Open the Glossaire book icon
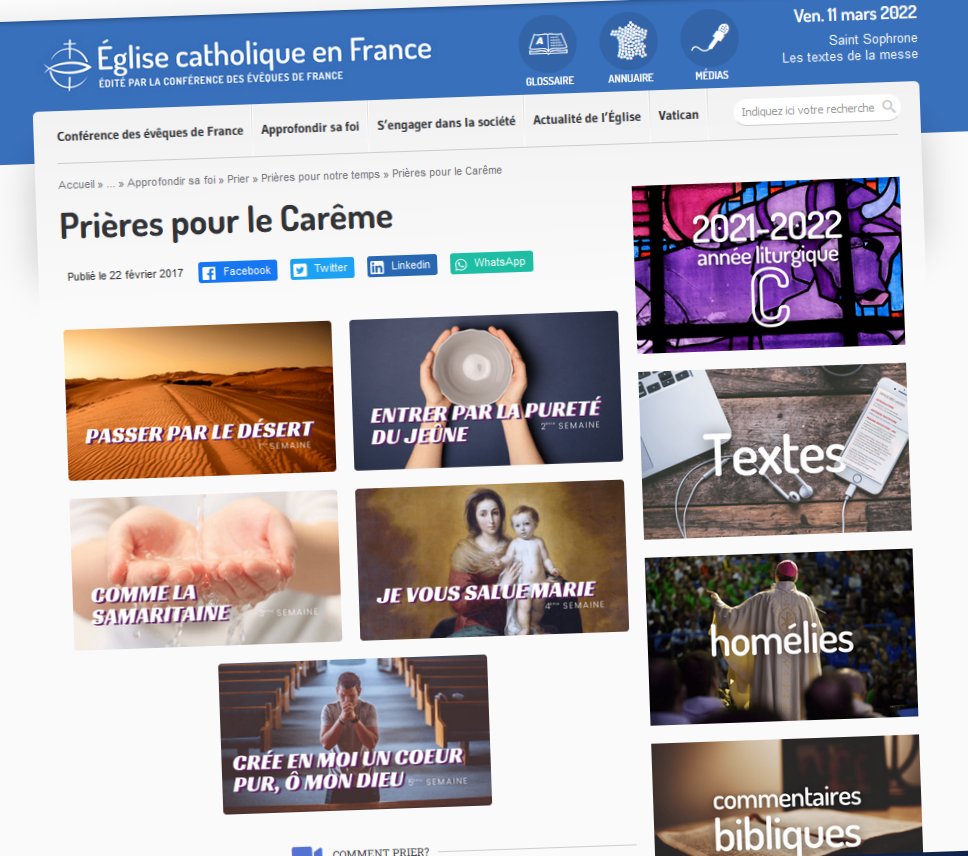 (548, 44)
